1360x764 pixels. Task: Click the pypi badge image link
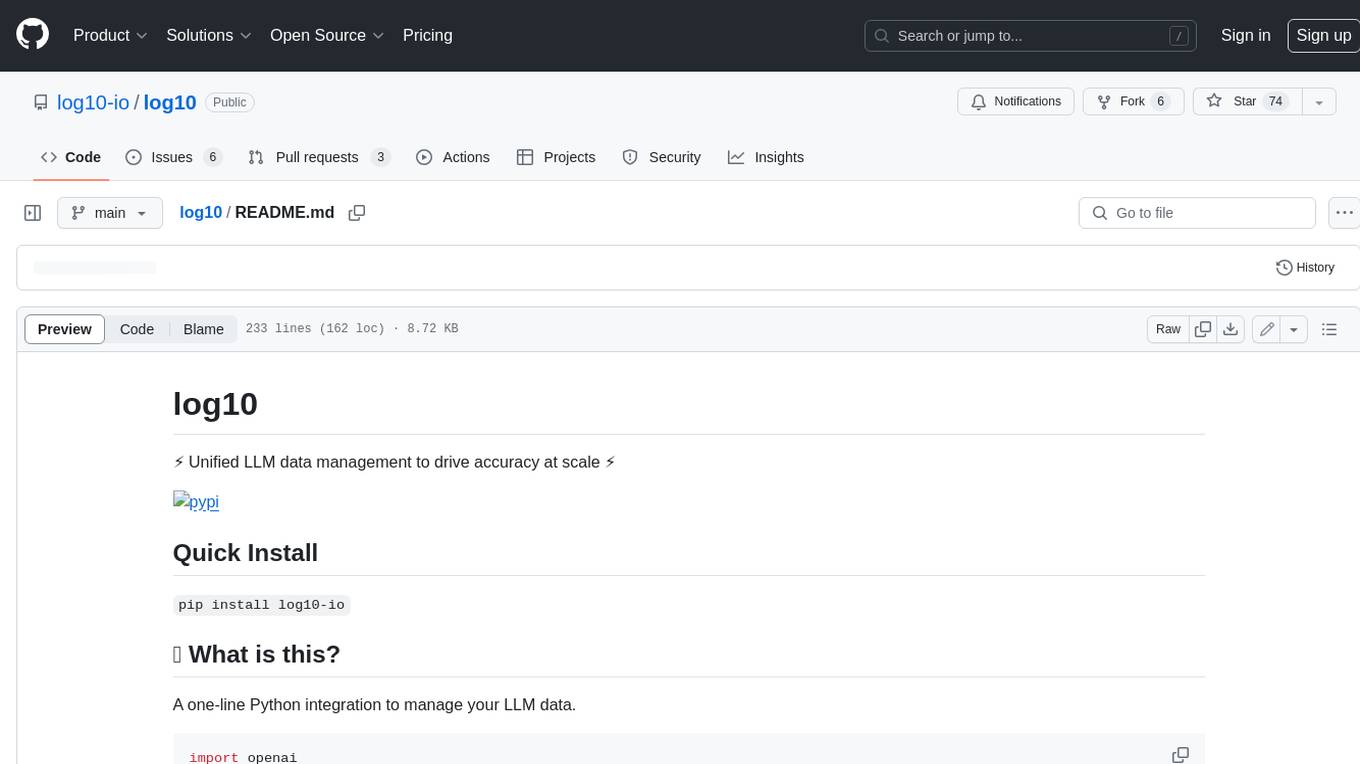tap(196, 501)
